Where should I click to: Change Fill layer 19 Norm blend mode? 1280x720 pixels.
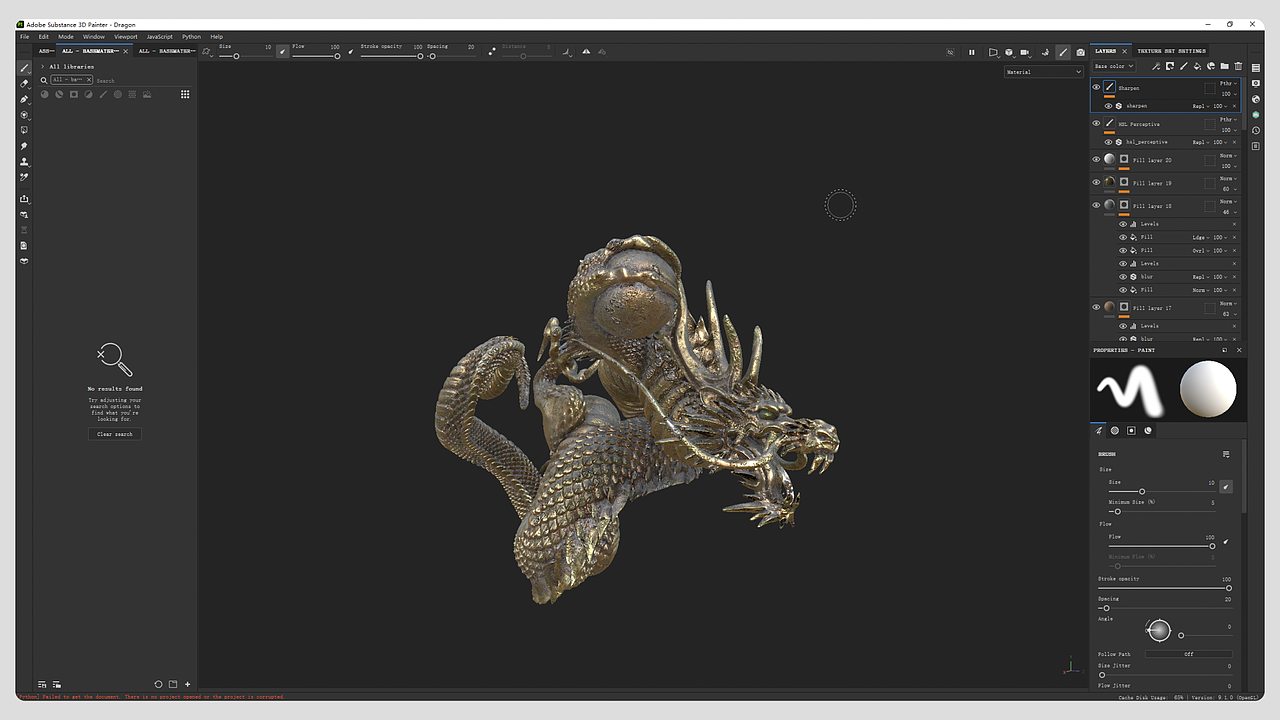pyautogui.click(x=1228, y=179)
